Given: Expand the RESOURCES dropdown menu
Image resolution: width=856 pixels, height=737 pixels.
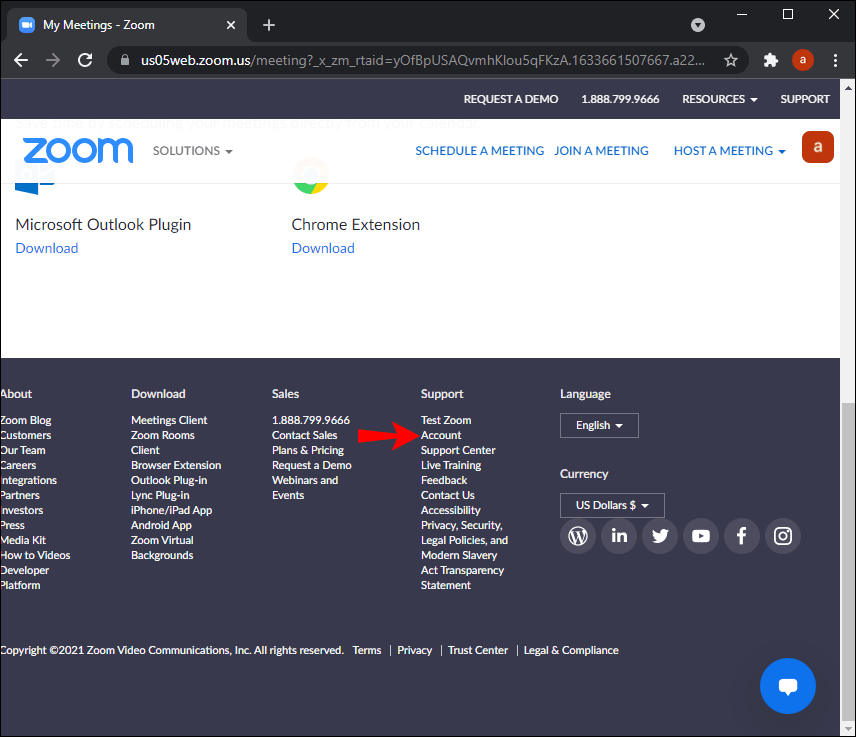Looking at the screenshot, I should point(719,99).
